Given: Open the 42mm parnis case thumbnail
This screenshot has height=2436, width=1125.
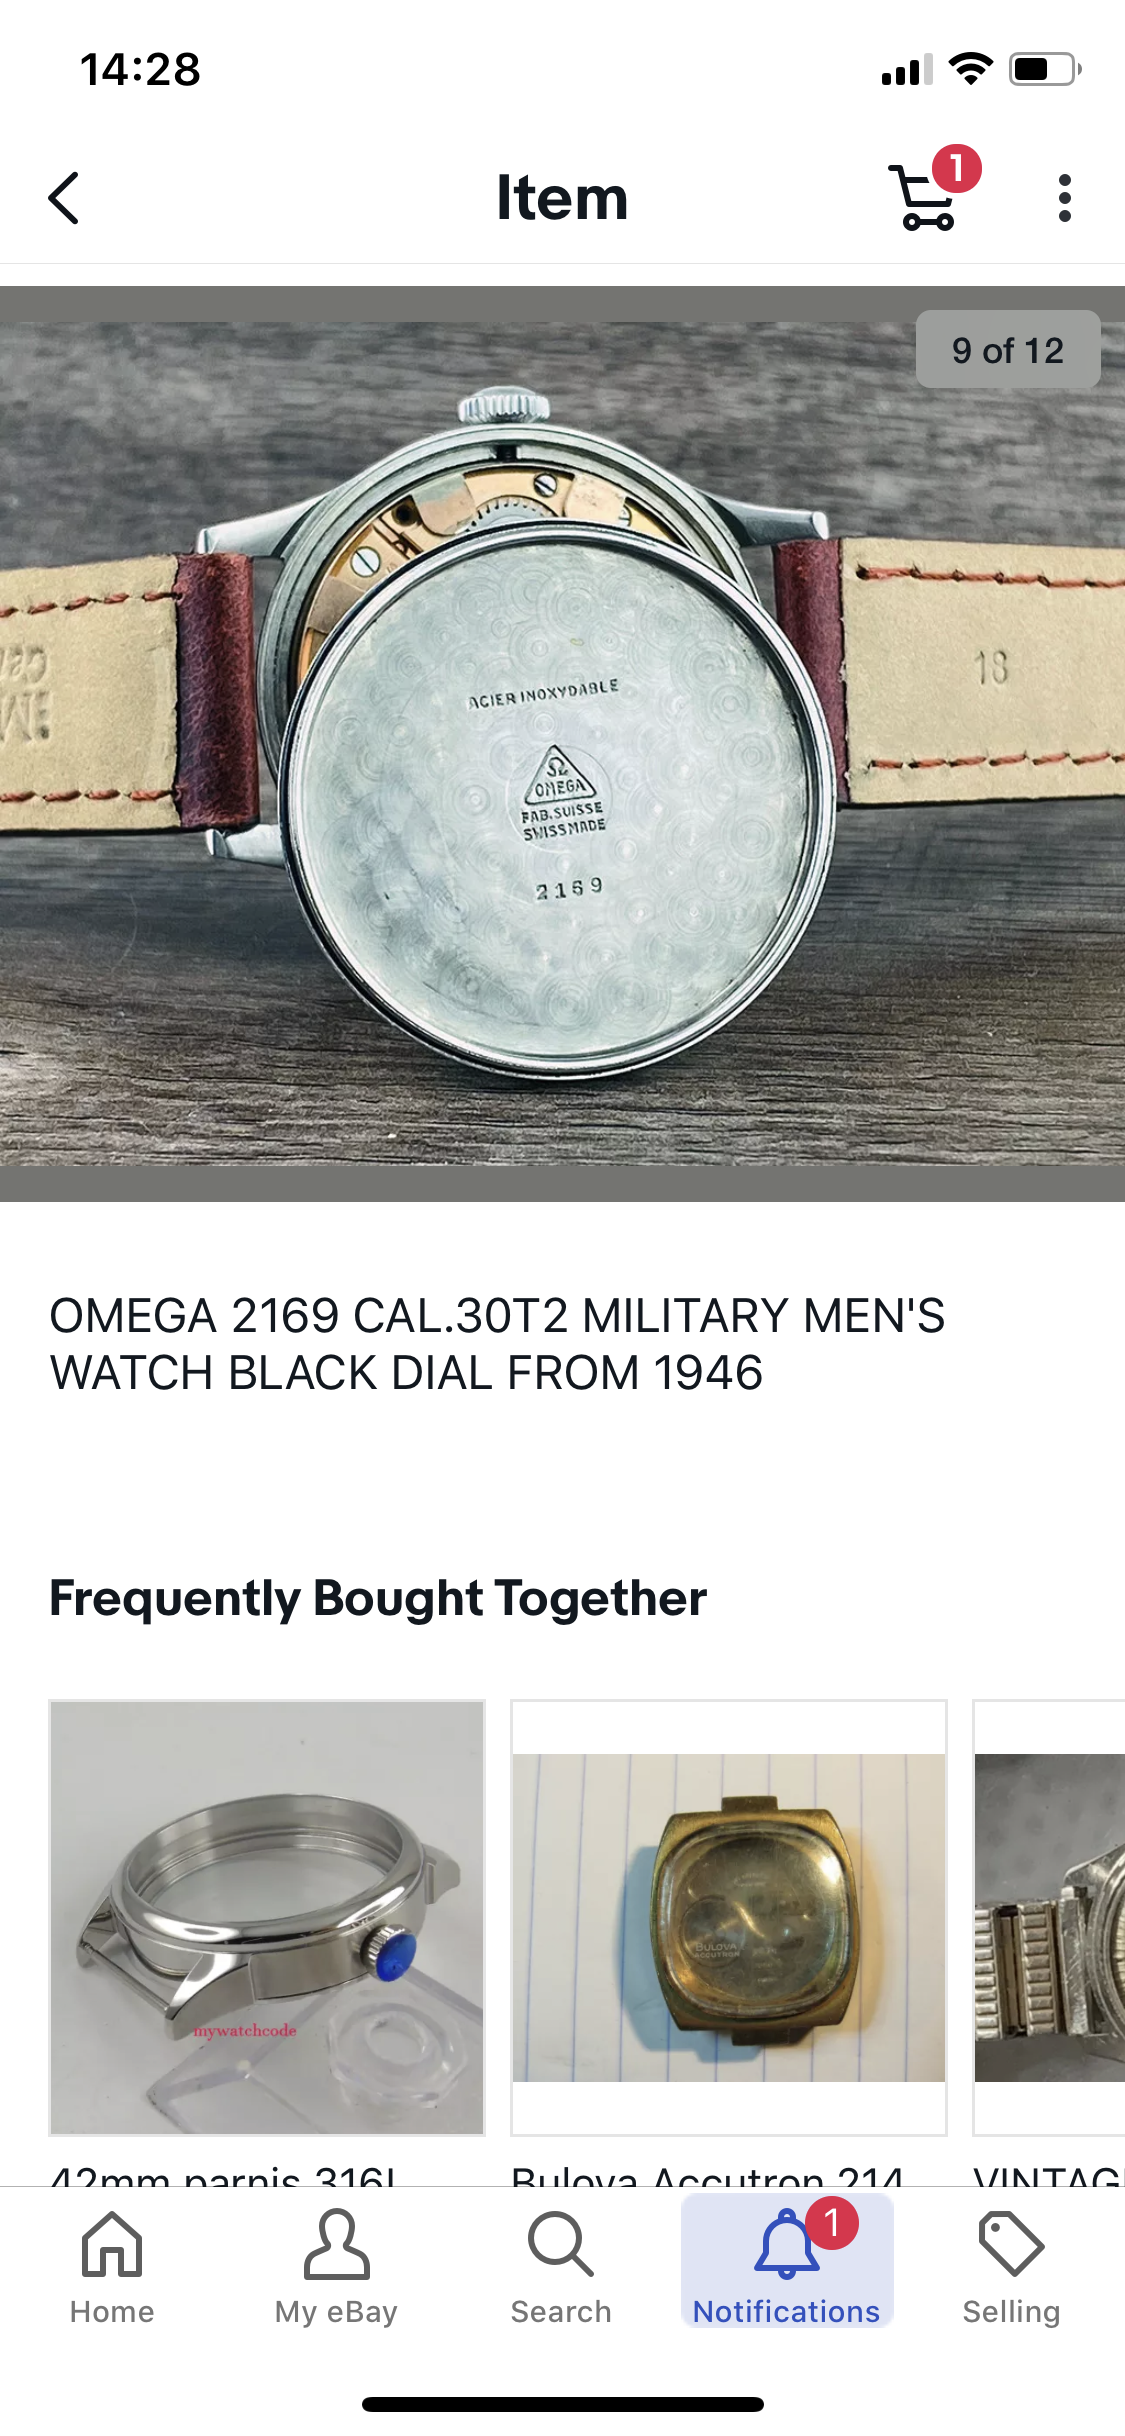Looking at the screenshot, I should point(267,1917).
